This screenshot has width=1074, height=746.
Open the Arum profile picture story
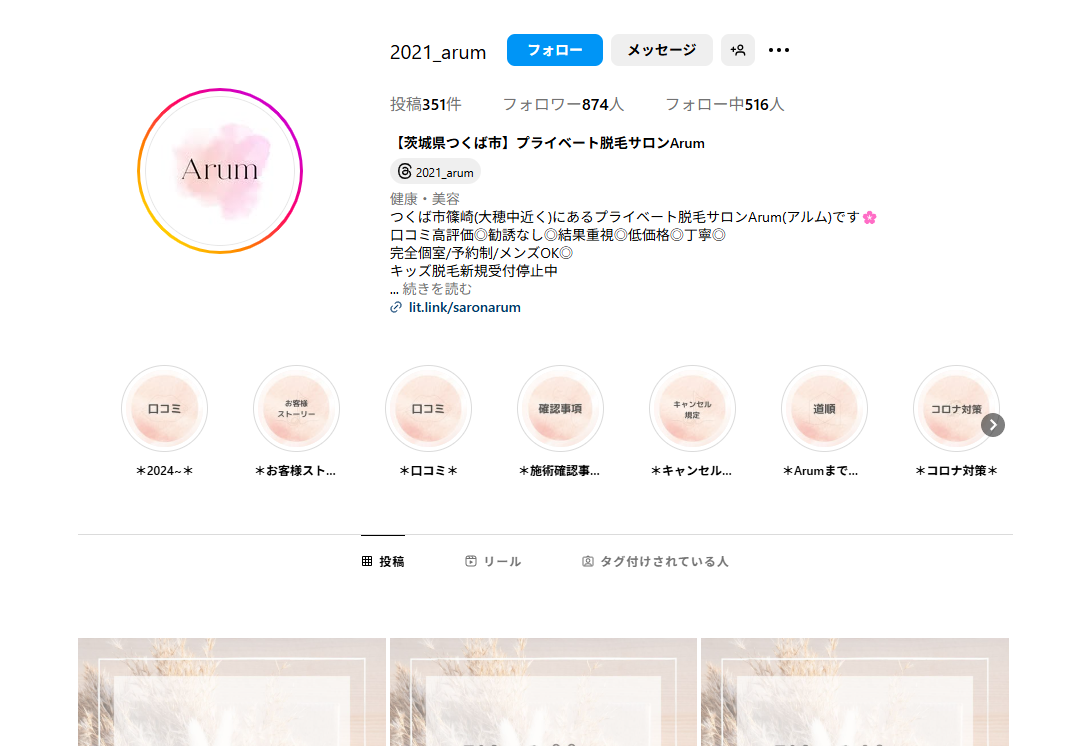point(220,171)
